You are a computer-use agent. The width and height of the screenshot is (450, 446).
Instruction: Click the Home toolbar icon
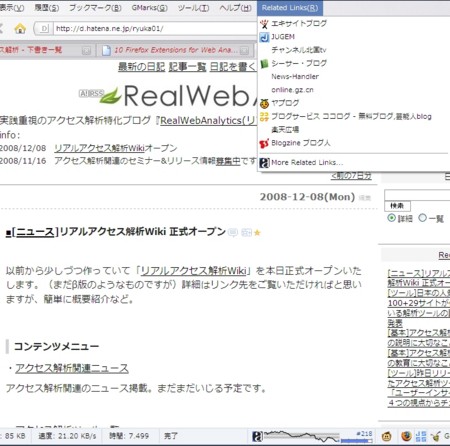[x=20, y=29]
